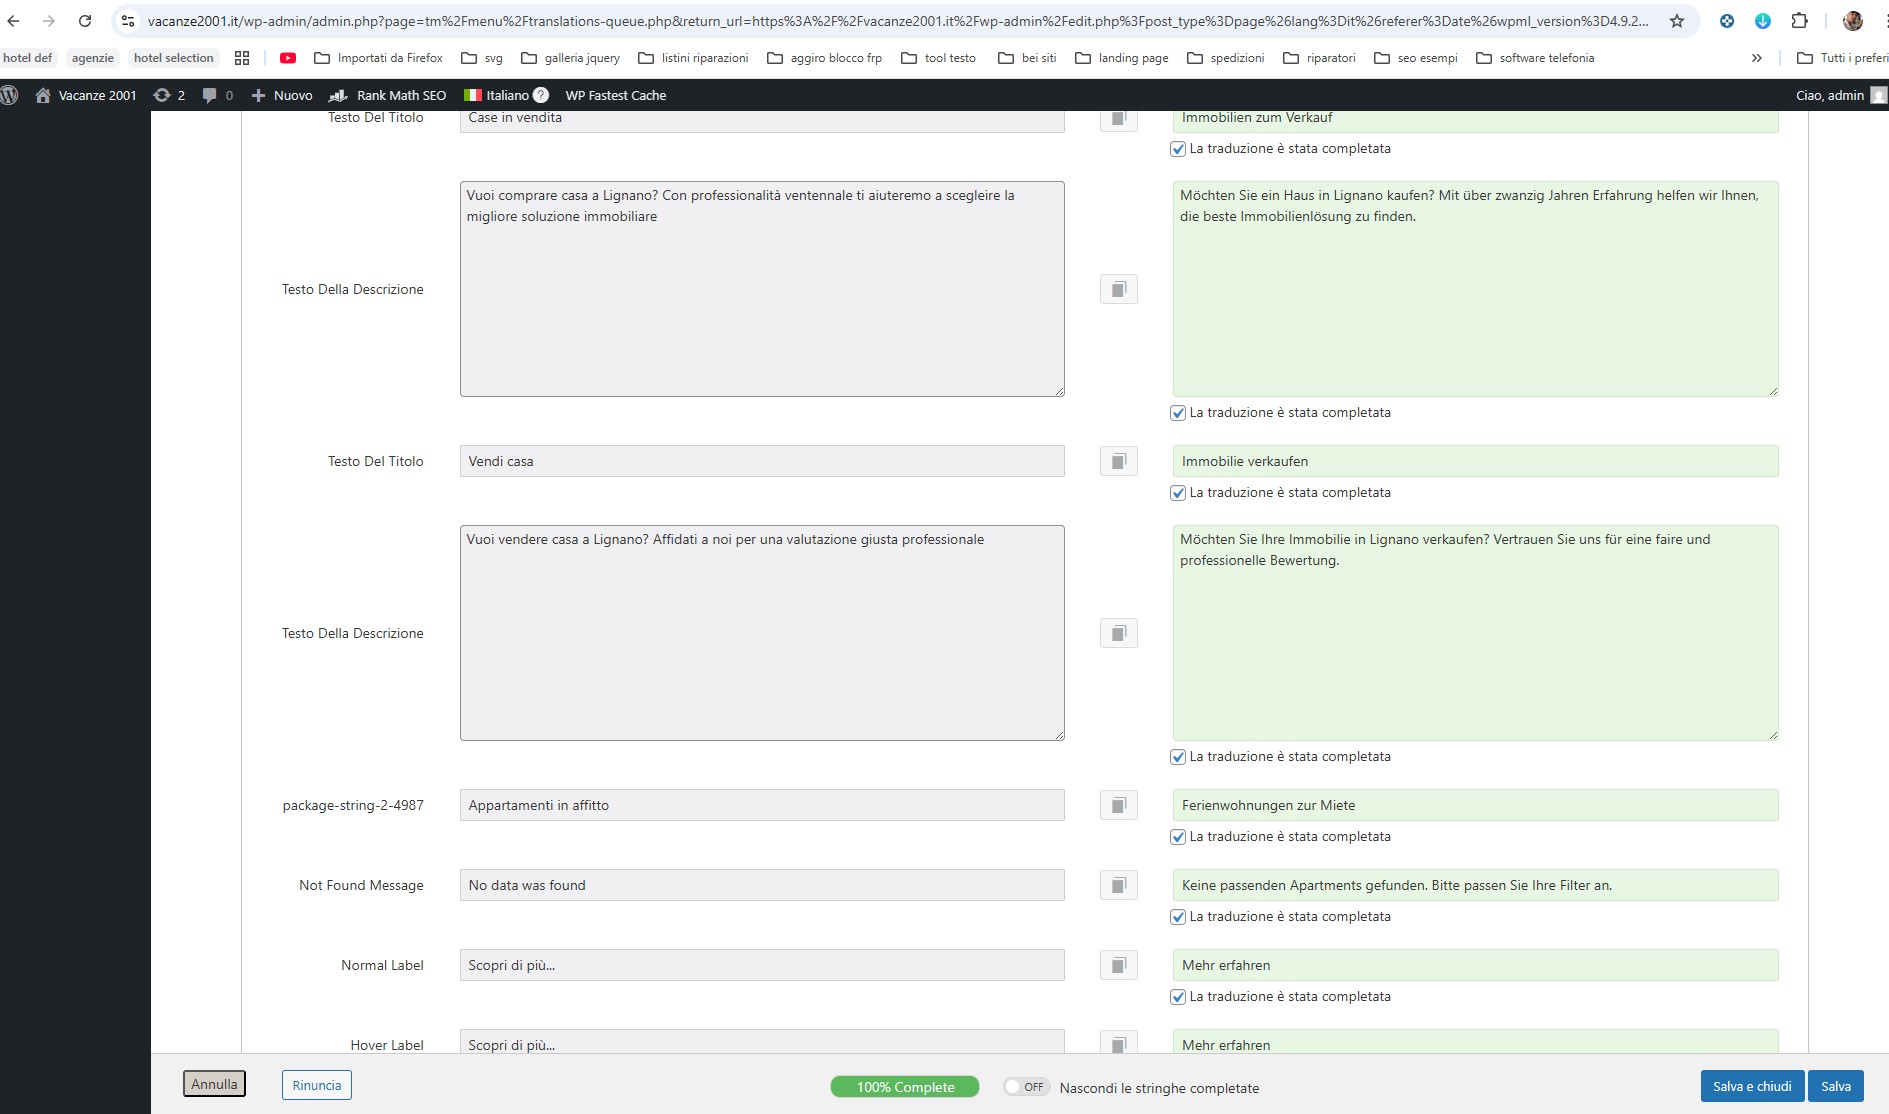Open Rank Math SEO menu
This screenshot has height=1114, width=1889.
388,95
